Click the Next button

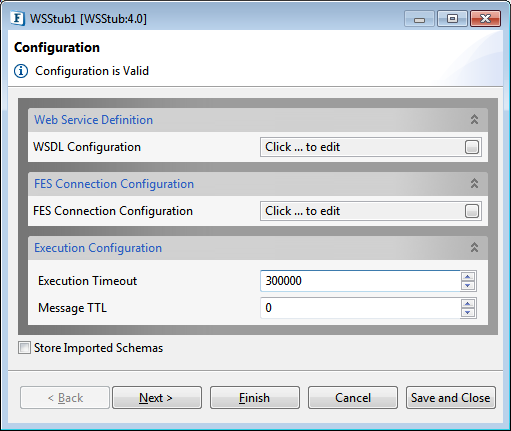pos(157,397)
